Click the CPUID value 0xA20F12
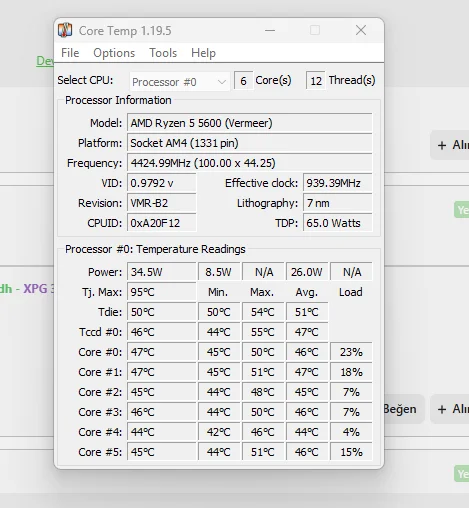Viewport: 469px width, 508px height. 162,223
